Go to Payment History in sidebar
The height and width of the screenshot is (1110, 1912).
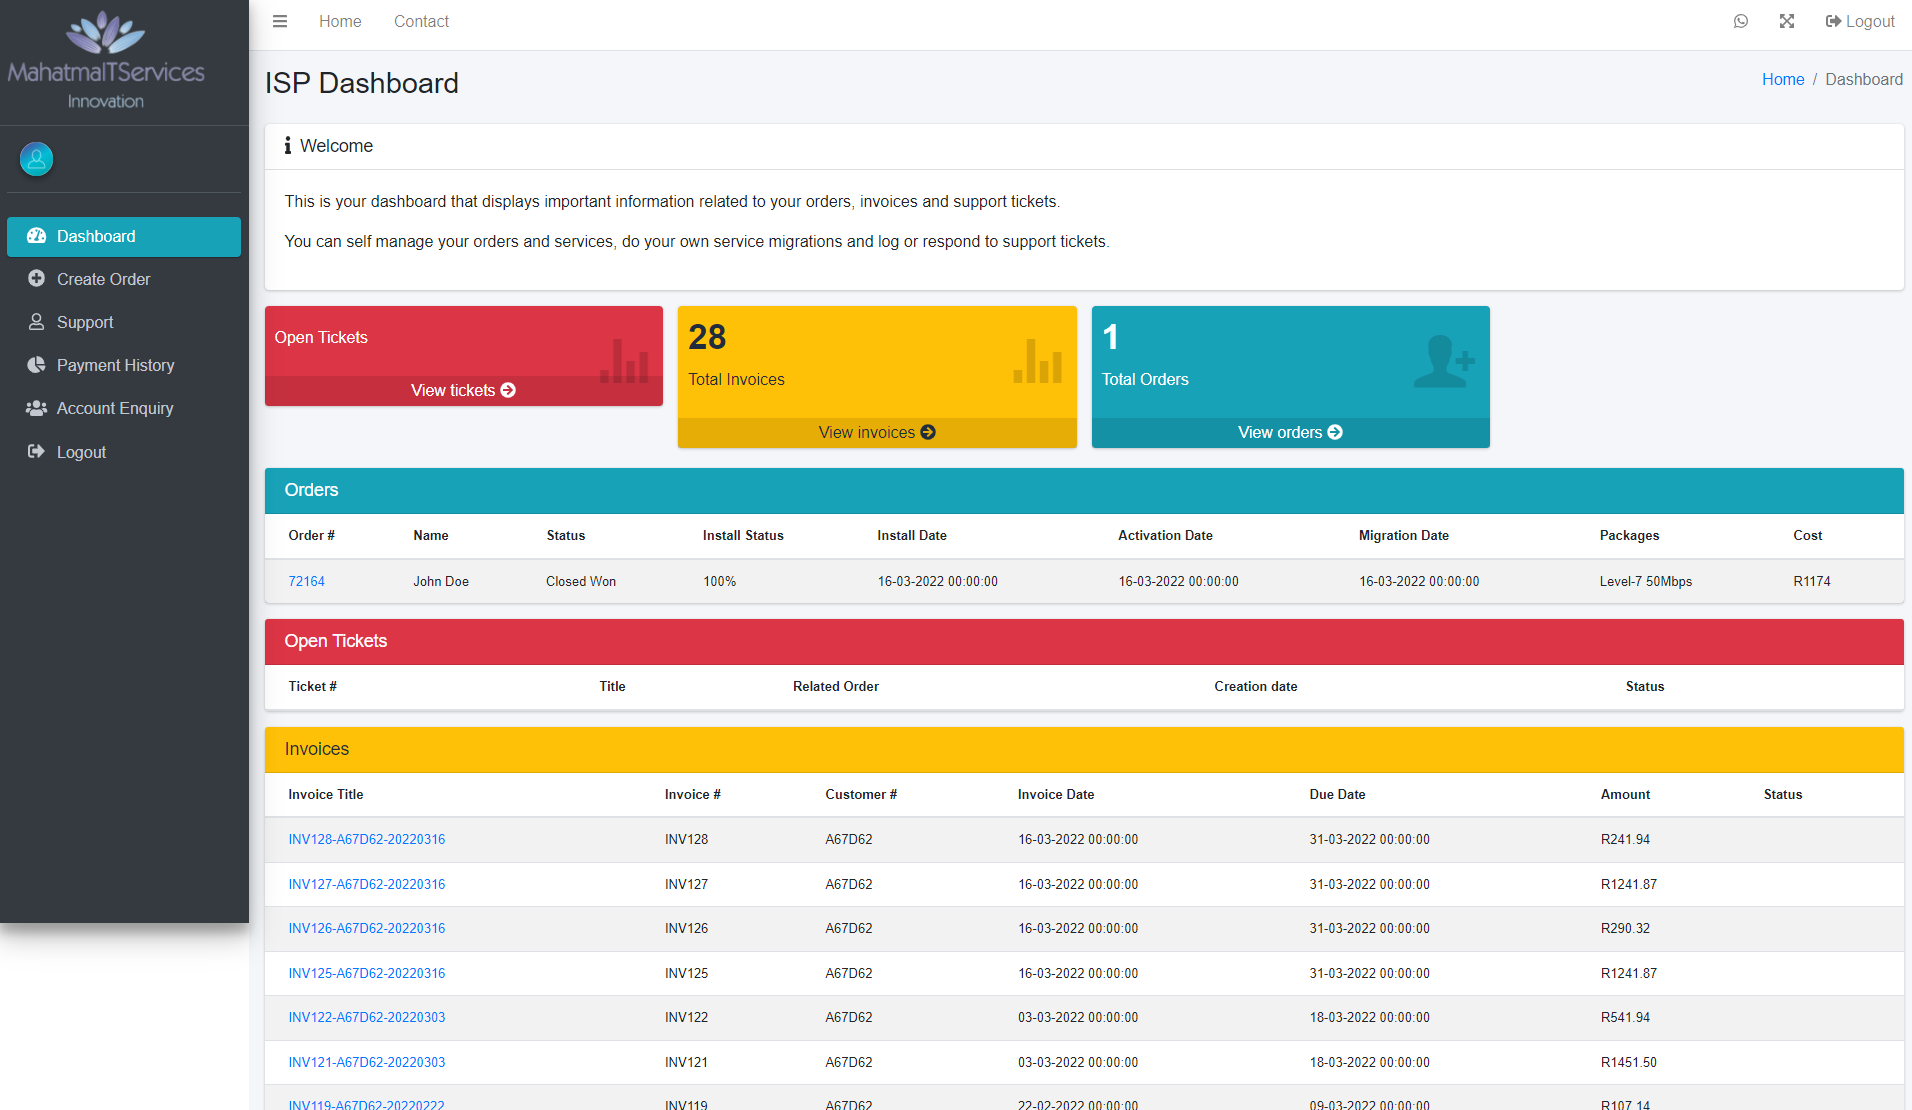pos(115,365)
